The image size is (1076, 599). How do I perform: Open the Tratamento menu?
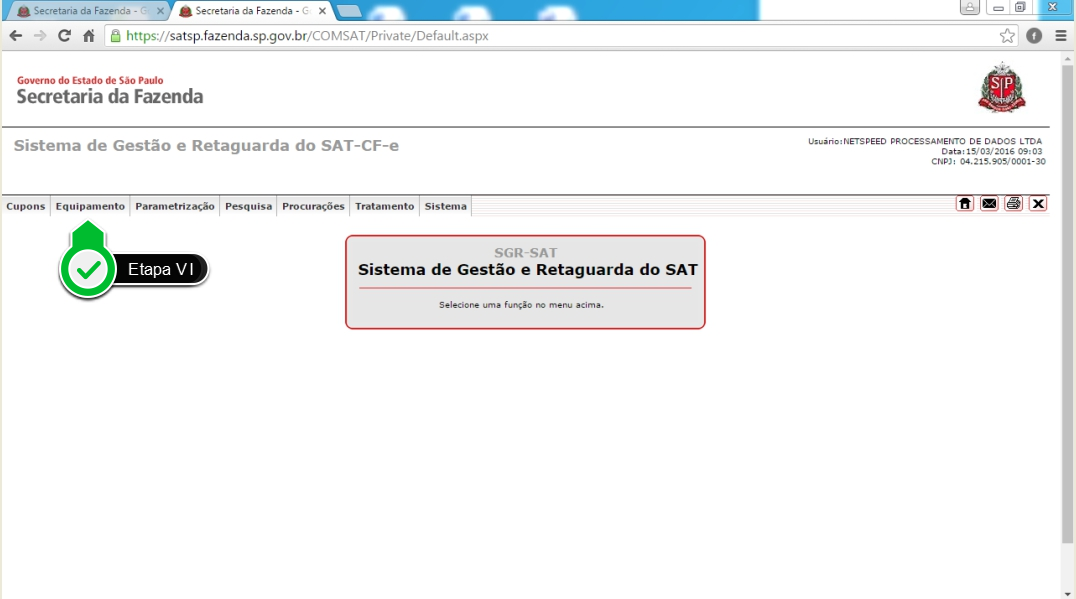tap(384, 207)
